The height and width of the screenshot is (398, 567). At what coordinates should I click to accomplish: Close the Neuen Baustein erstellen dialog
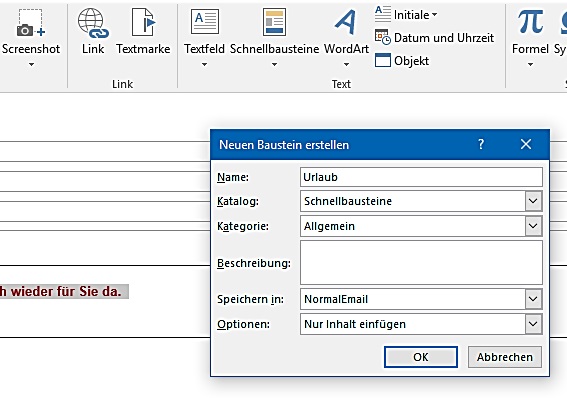(x=526, y=144)
